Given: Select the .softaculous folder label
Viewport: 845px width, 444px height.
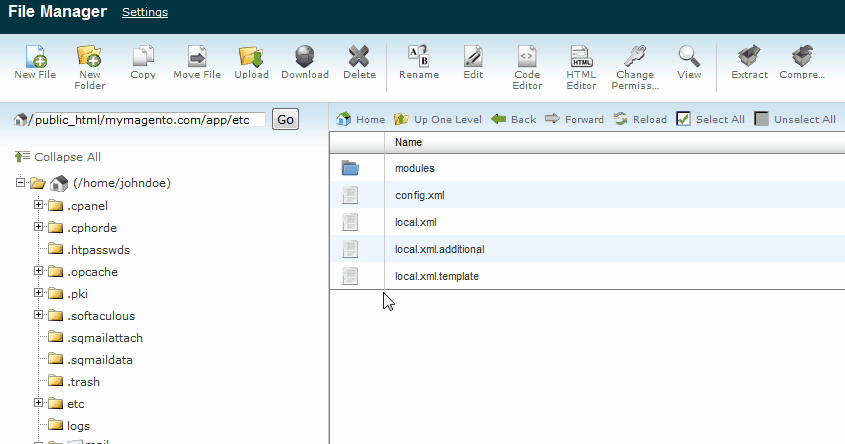Looking at the screenshot, I should (101, 316).
